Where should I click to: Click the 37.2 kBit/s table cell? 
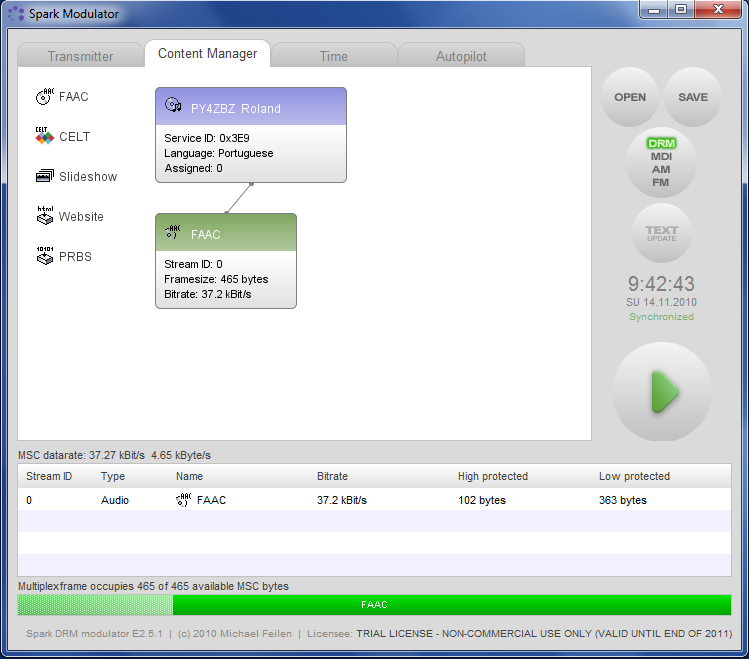(x=342, y=500)
